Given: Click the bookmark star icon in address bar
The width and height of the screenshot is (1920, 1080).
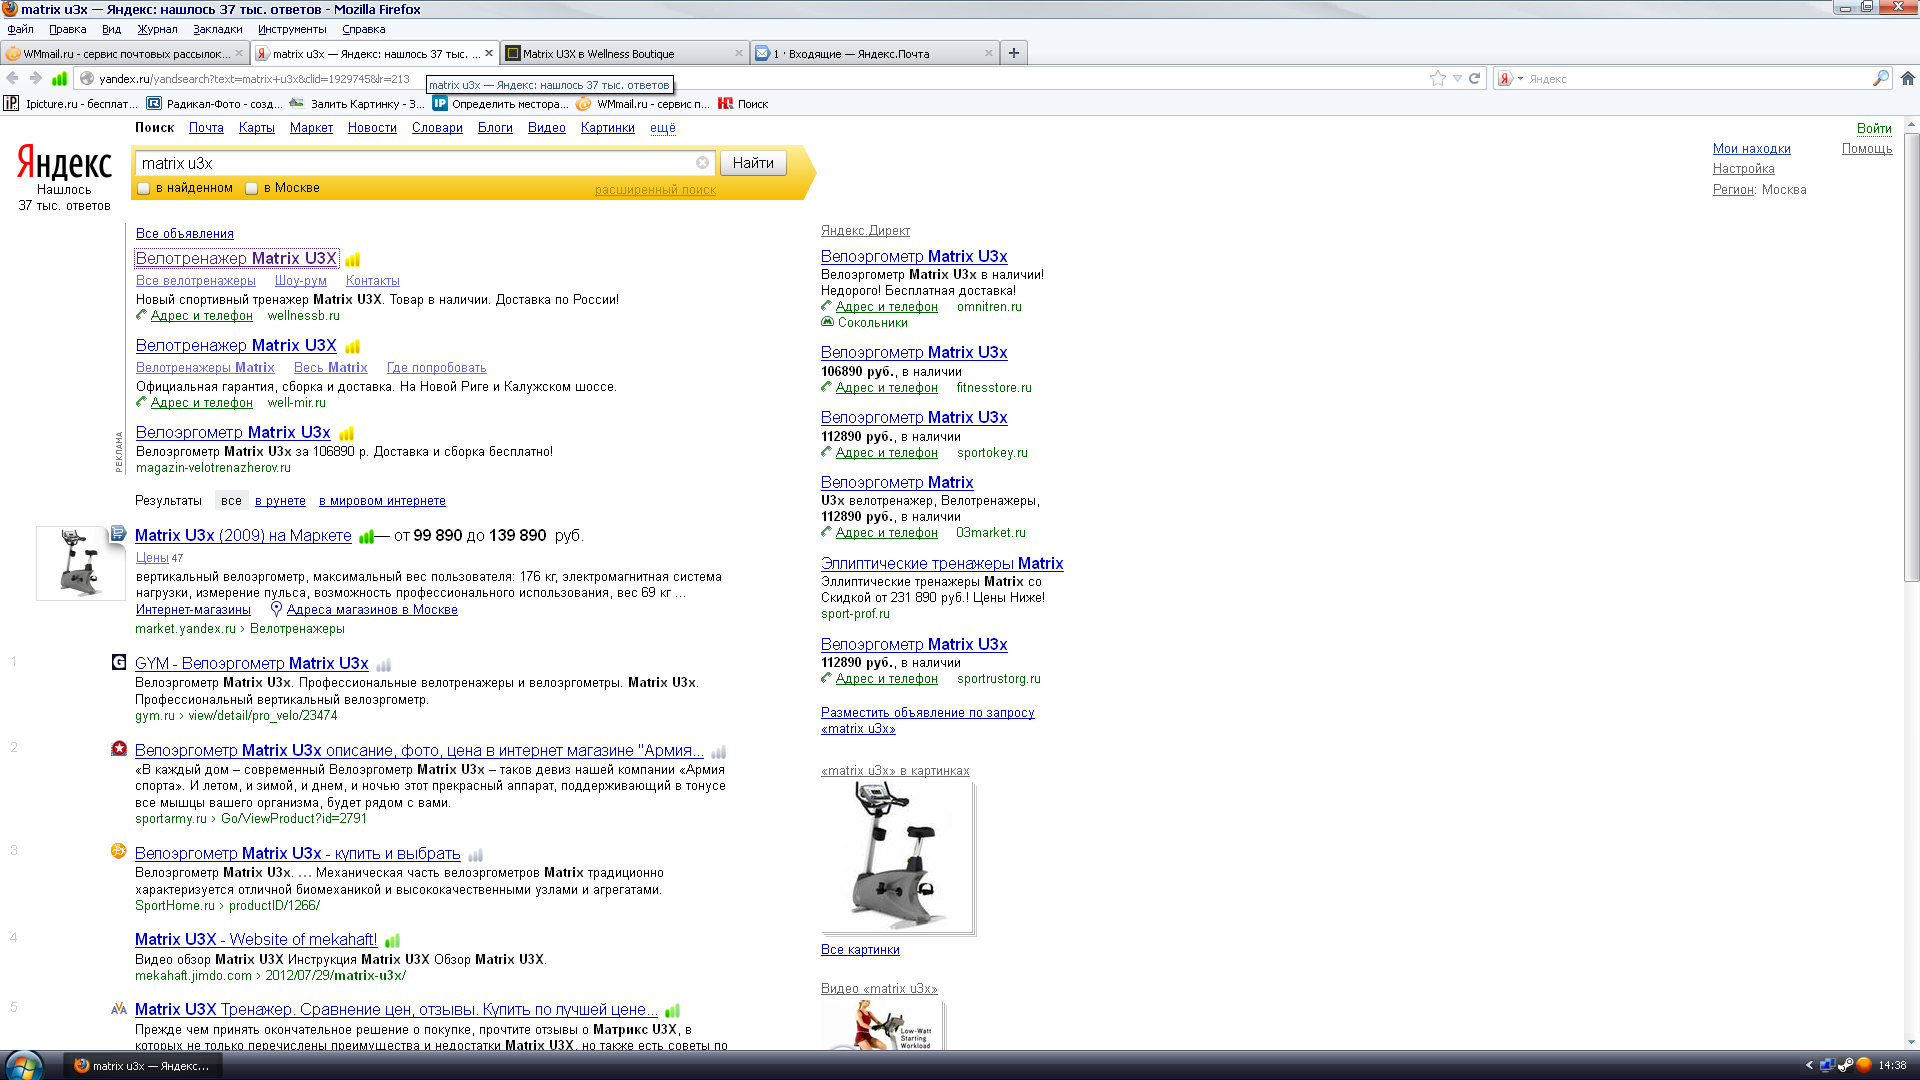Looking at the screenshot, I should (x=1437, y=78).
